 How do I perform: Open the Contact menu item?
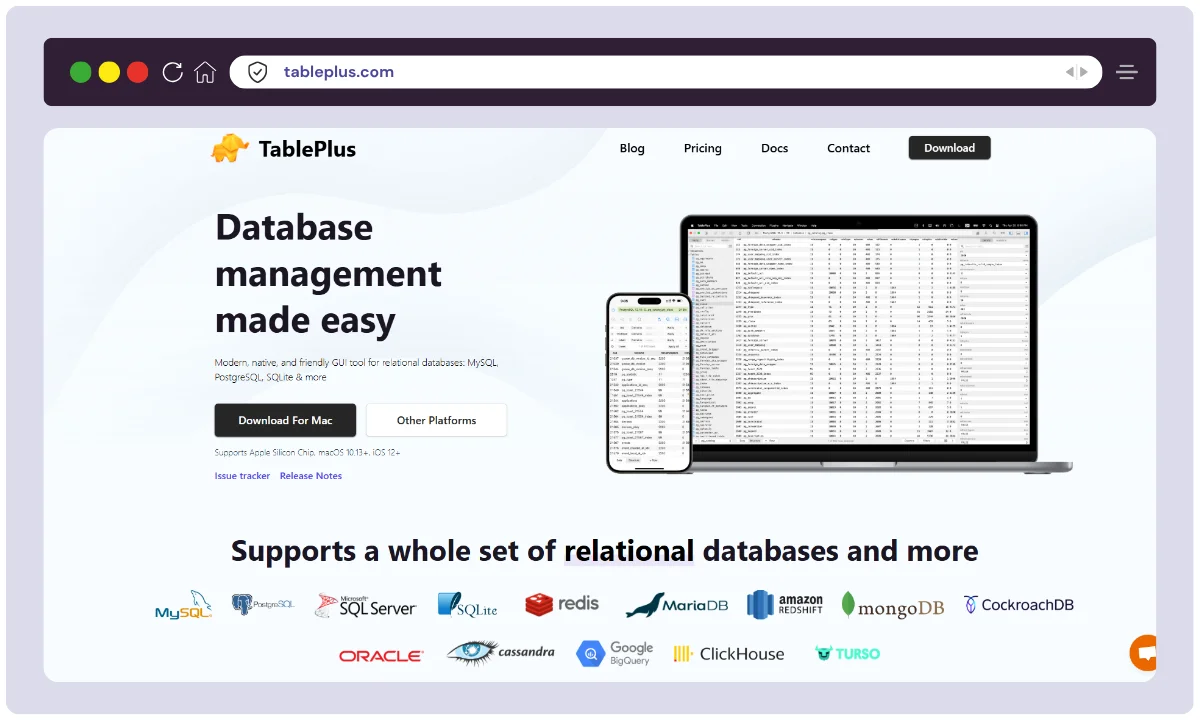(849, 148)
